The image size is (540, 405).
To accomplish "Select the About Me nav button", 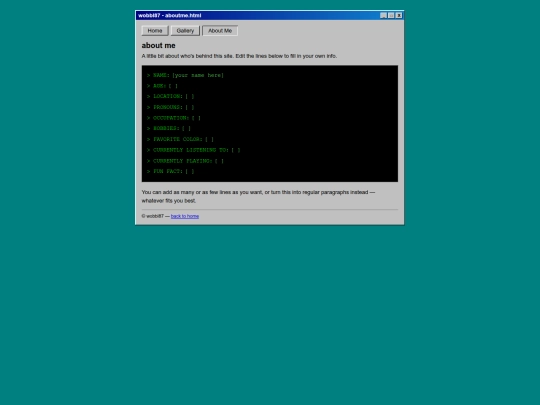I will tap(220, 31).
